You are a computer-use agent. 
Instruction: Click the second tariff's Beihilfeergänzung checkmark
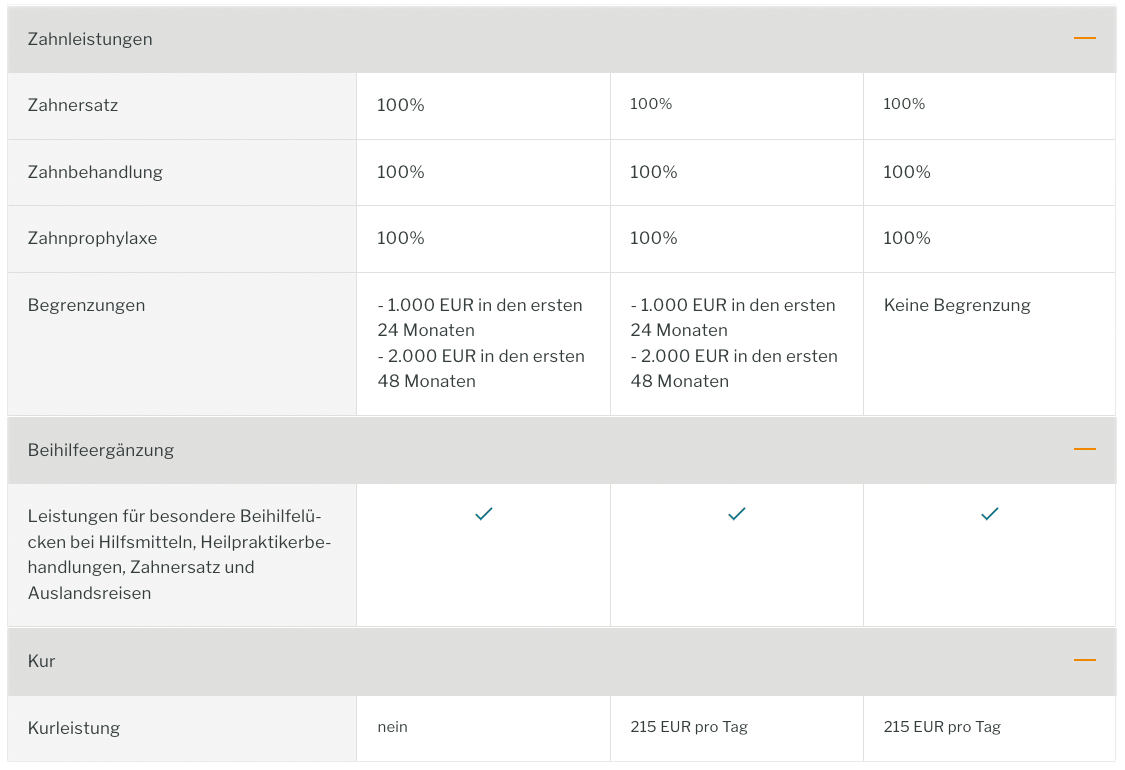click(x=737, y=514)
